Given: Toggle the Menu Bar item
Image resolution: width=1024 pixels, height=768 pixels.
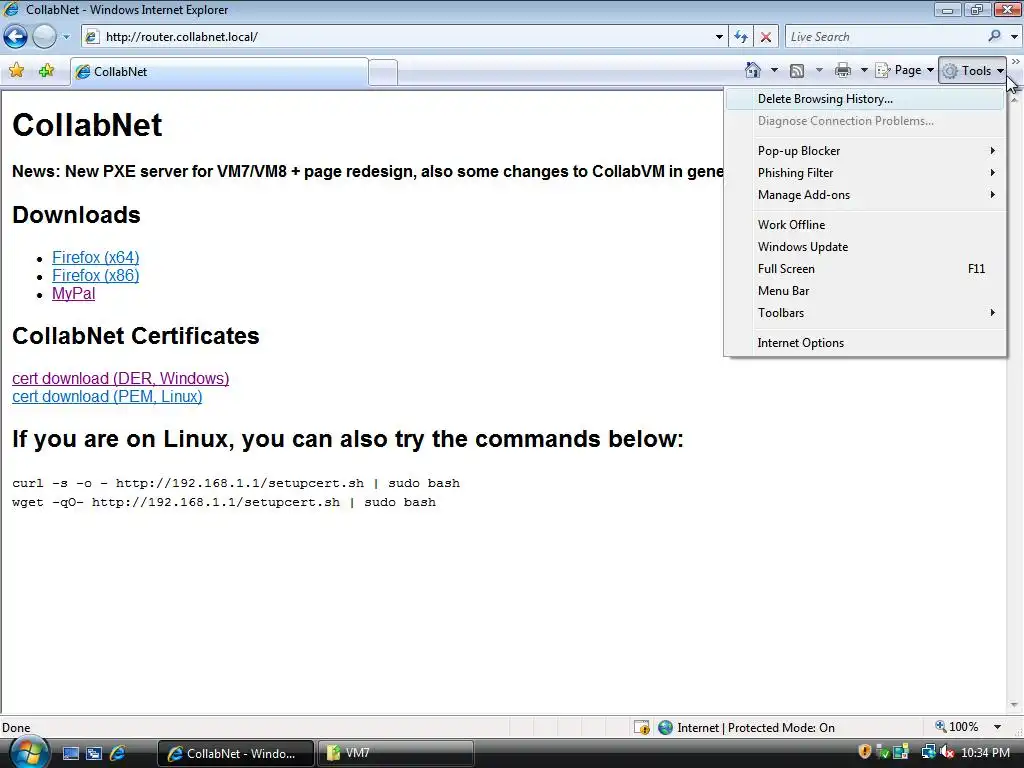Looking at the screenshot, I should (x=865, y=291).
